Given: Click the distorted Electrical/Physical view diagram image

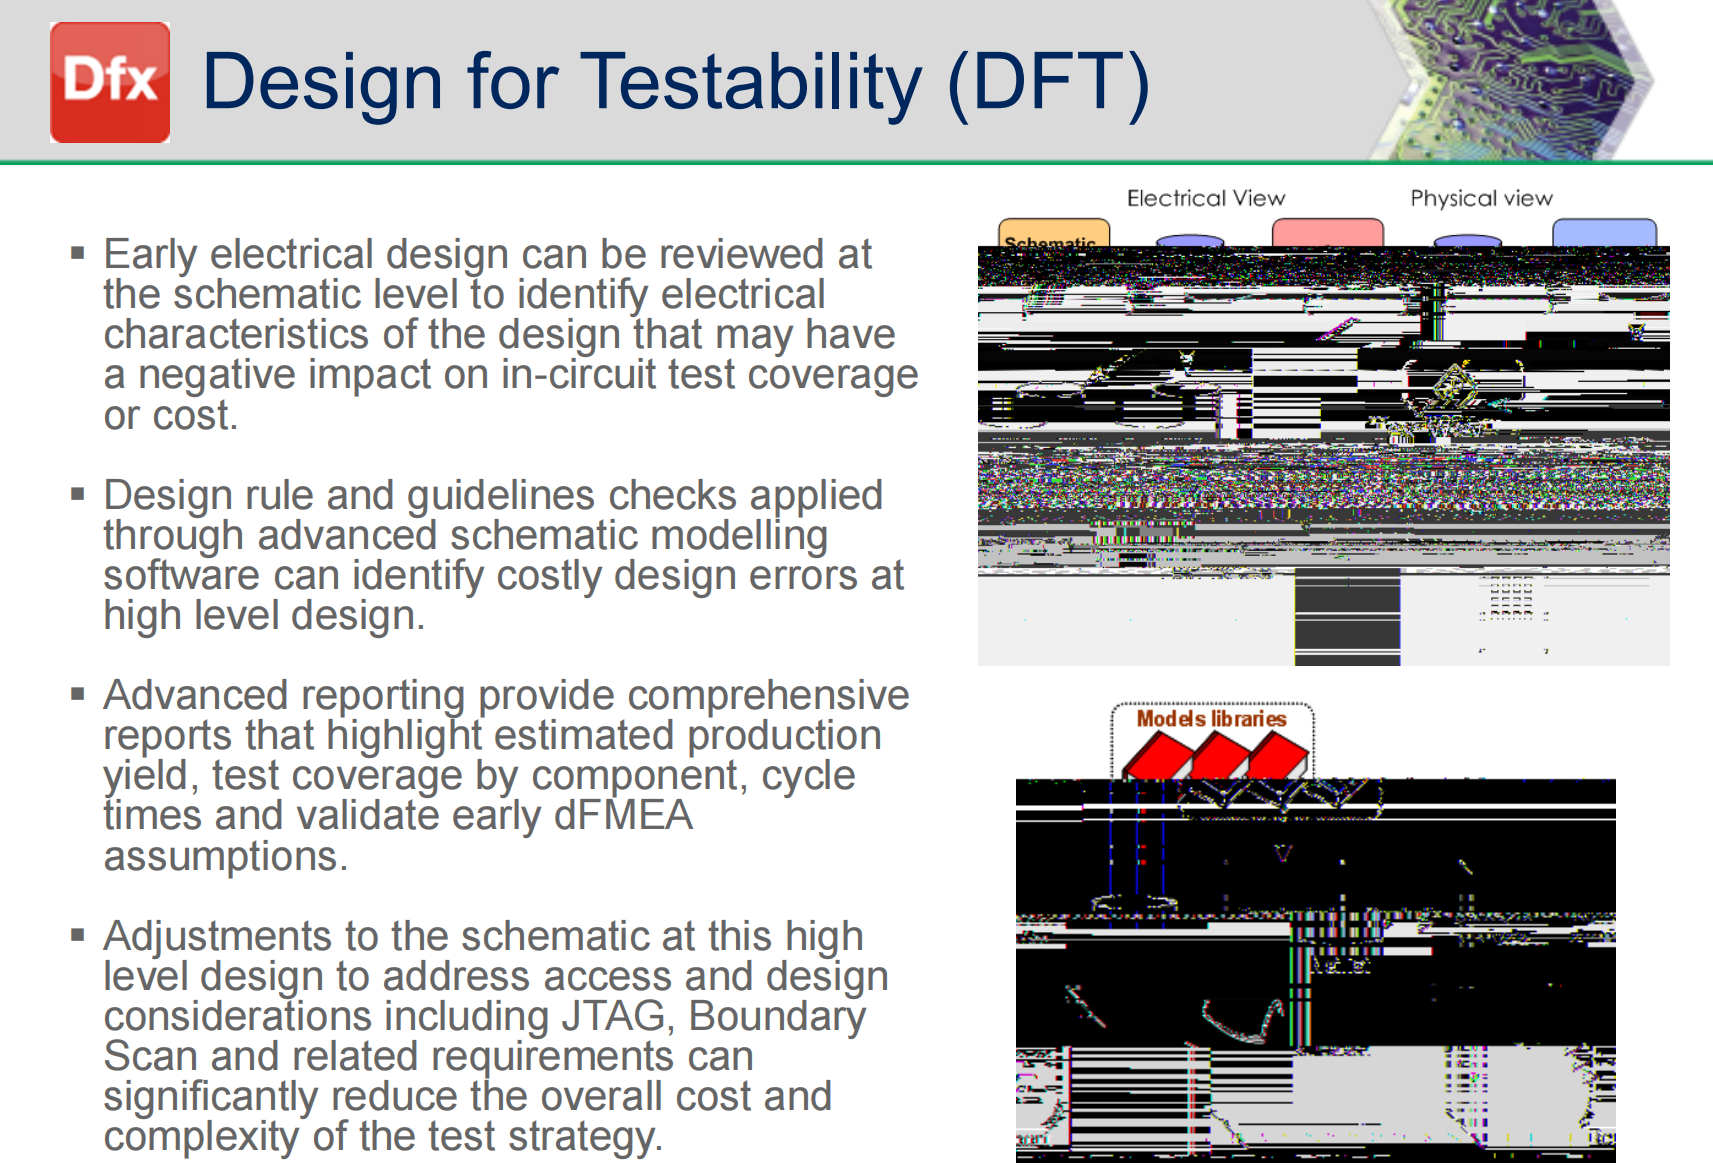Looking at the screenshot, I should pos(1324,456).
